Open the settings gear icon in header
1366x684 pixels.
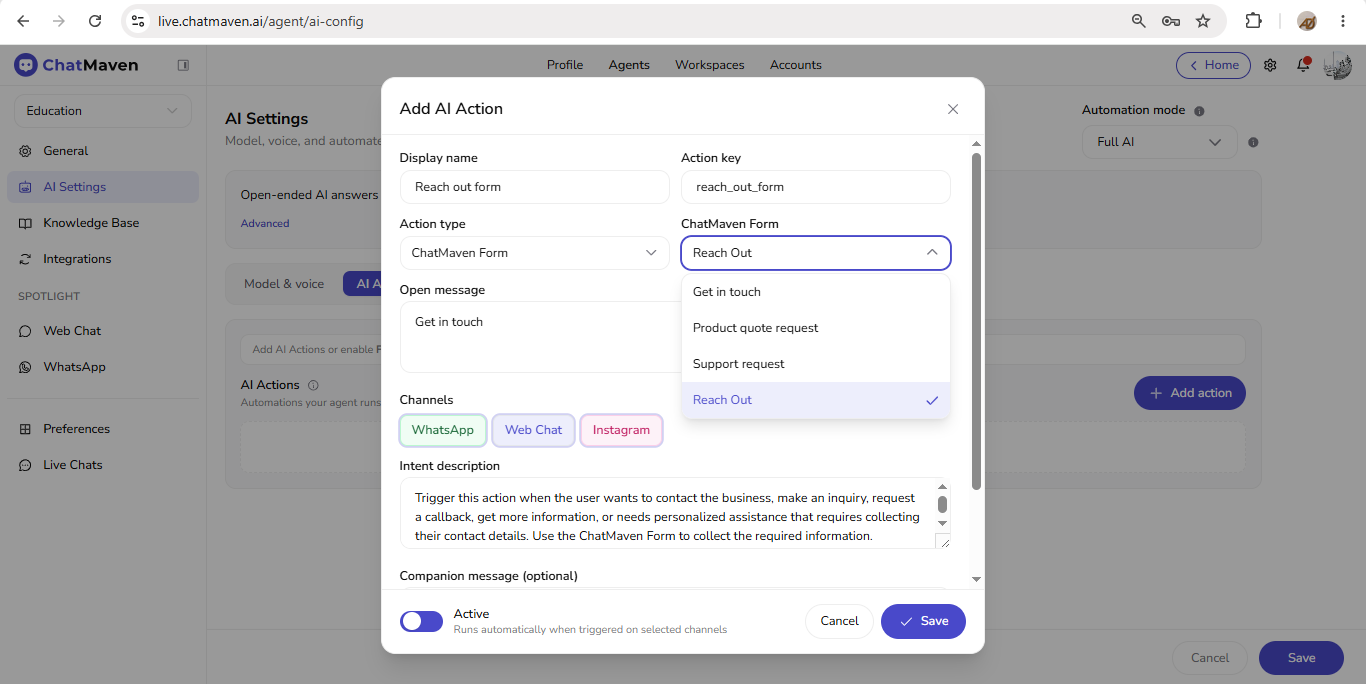coord(1270,65)
